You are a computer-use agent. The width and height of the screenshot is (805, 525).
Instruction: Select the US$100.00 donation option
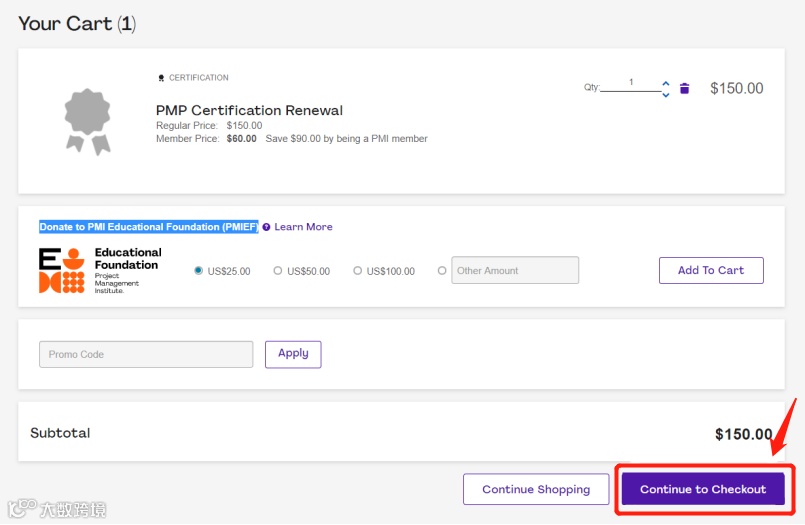[357, 270]
